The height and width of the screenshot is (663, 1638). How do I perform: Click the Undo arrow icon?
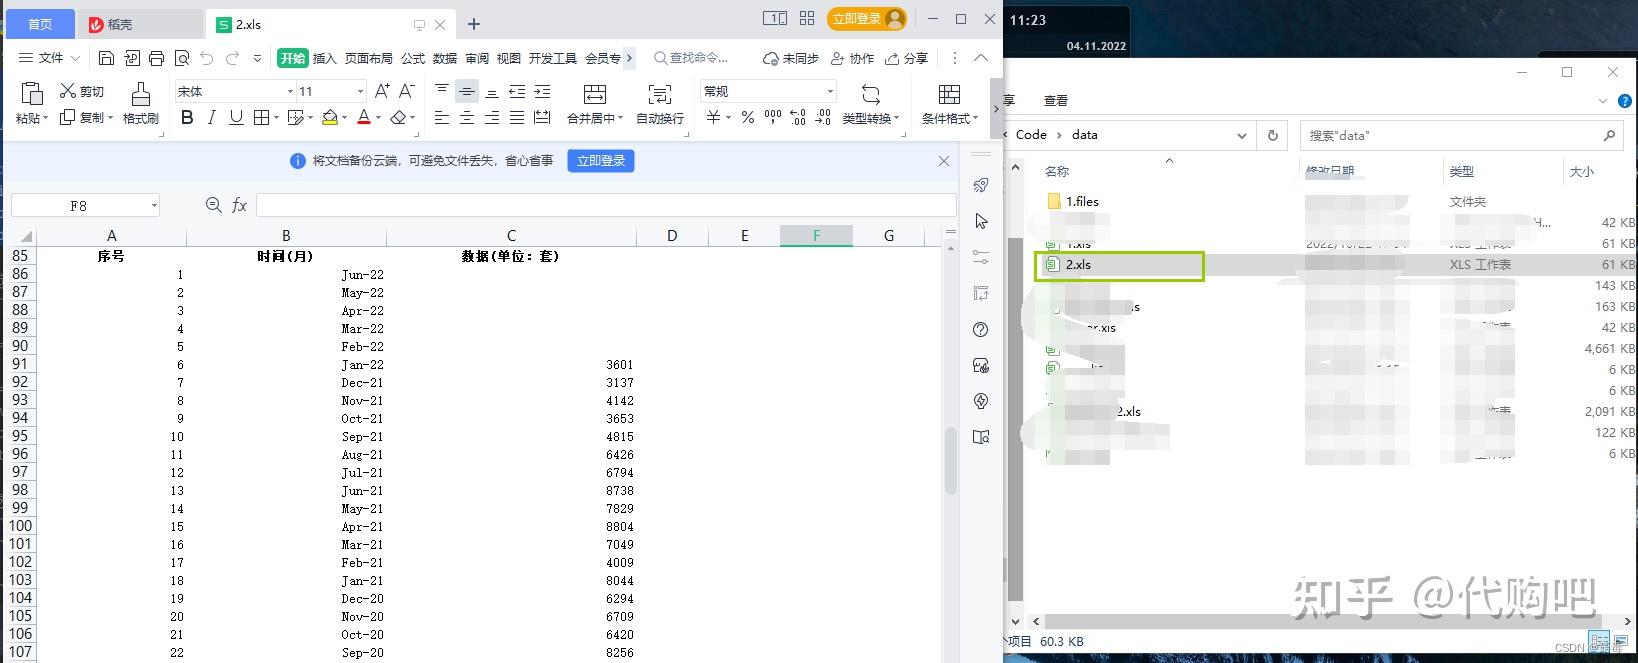206,58
